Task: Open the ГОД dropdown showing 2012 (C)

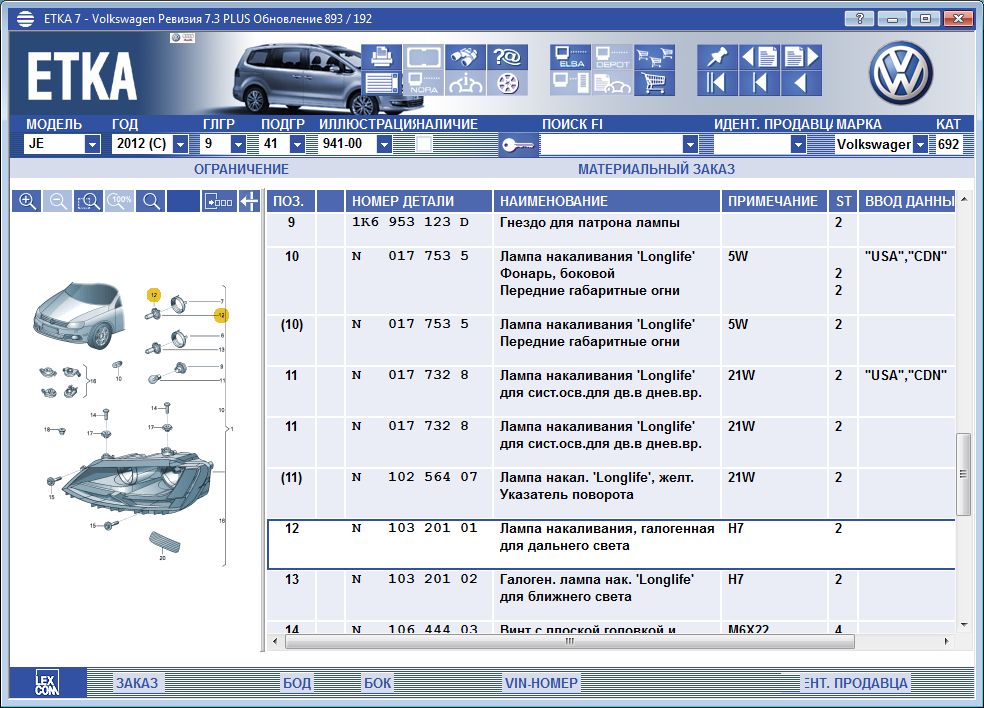Action: 181,144
